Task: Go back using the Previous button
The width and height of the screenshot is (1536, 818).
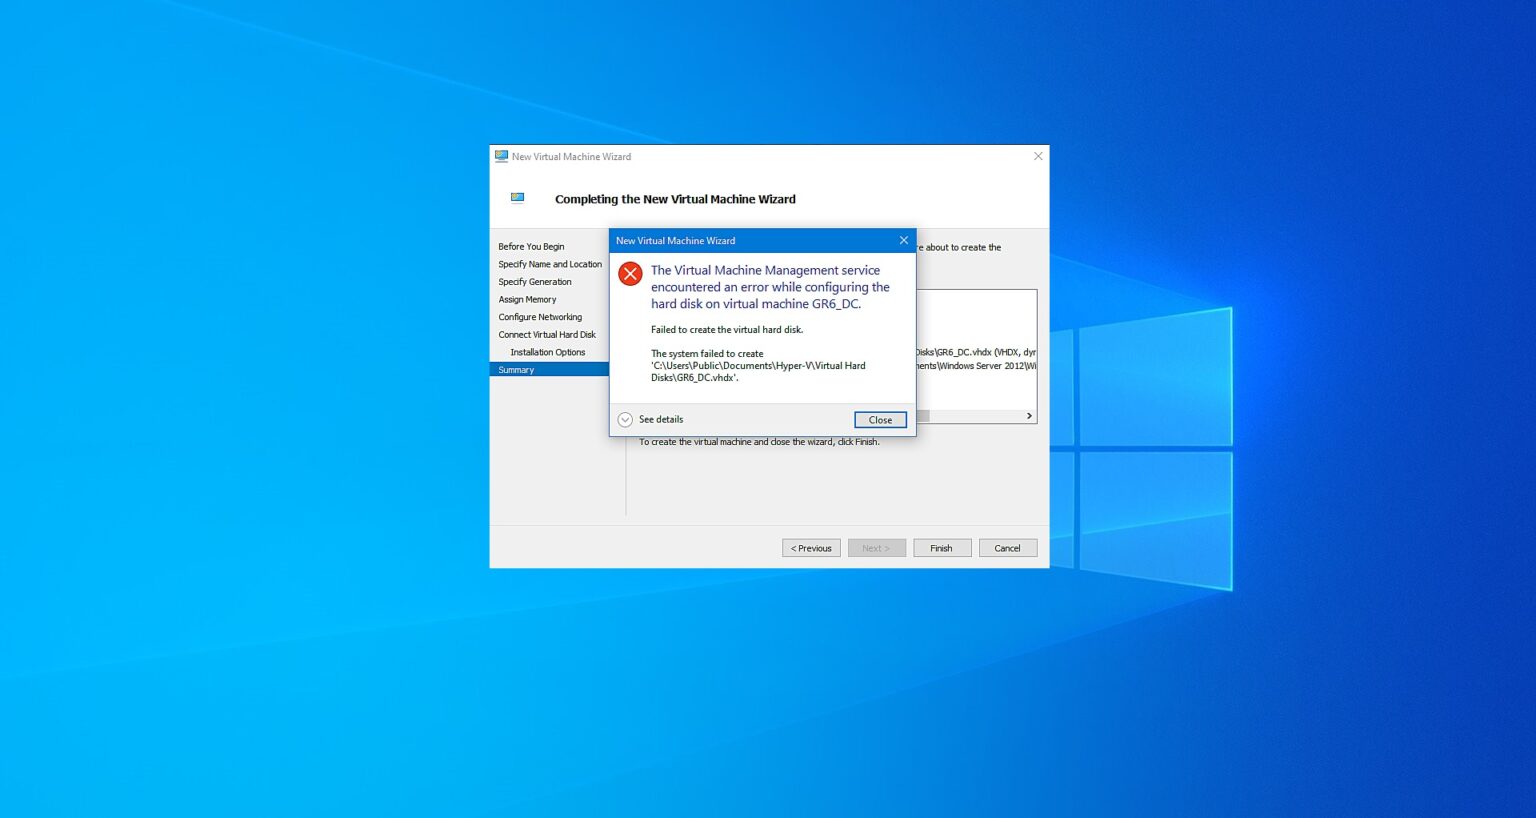Action: point(811,547)
